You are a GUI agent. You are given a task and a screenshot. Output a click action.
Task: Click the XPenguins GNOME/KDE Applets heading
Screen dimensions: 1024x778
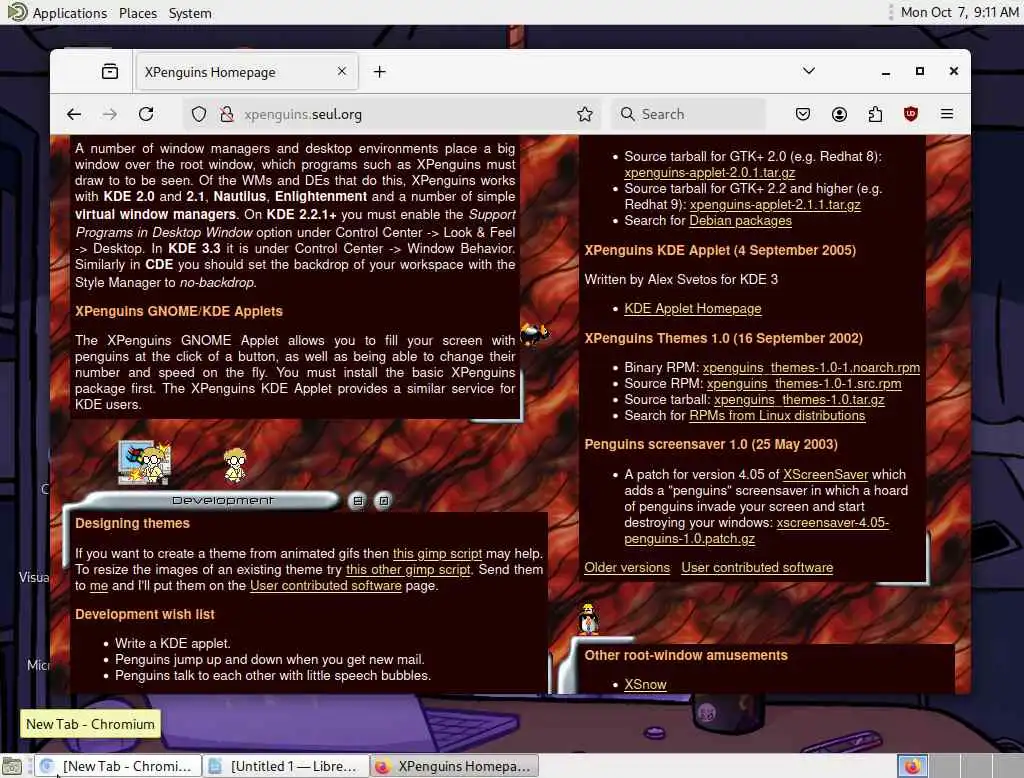(178, 312)
